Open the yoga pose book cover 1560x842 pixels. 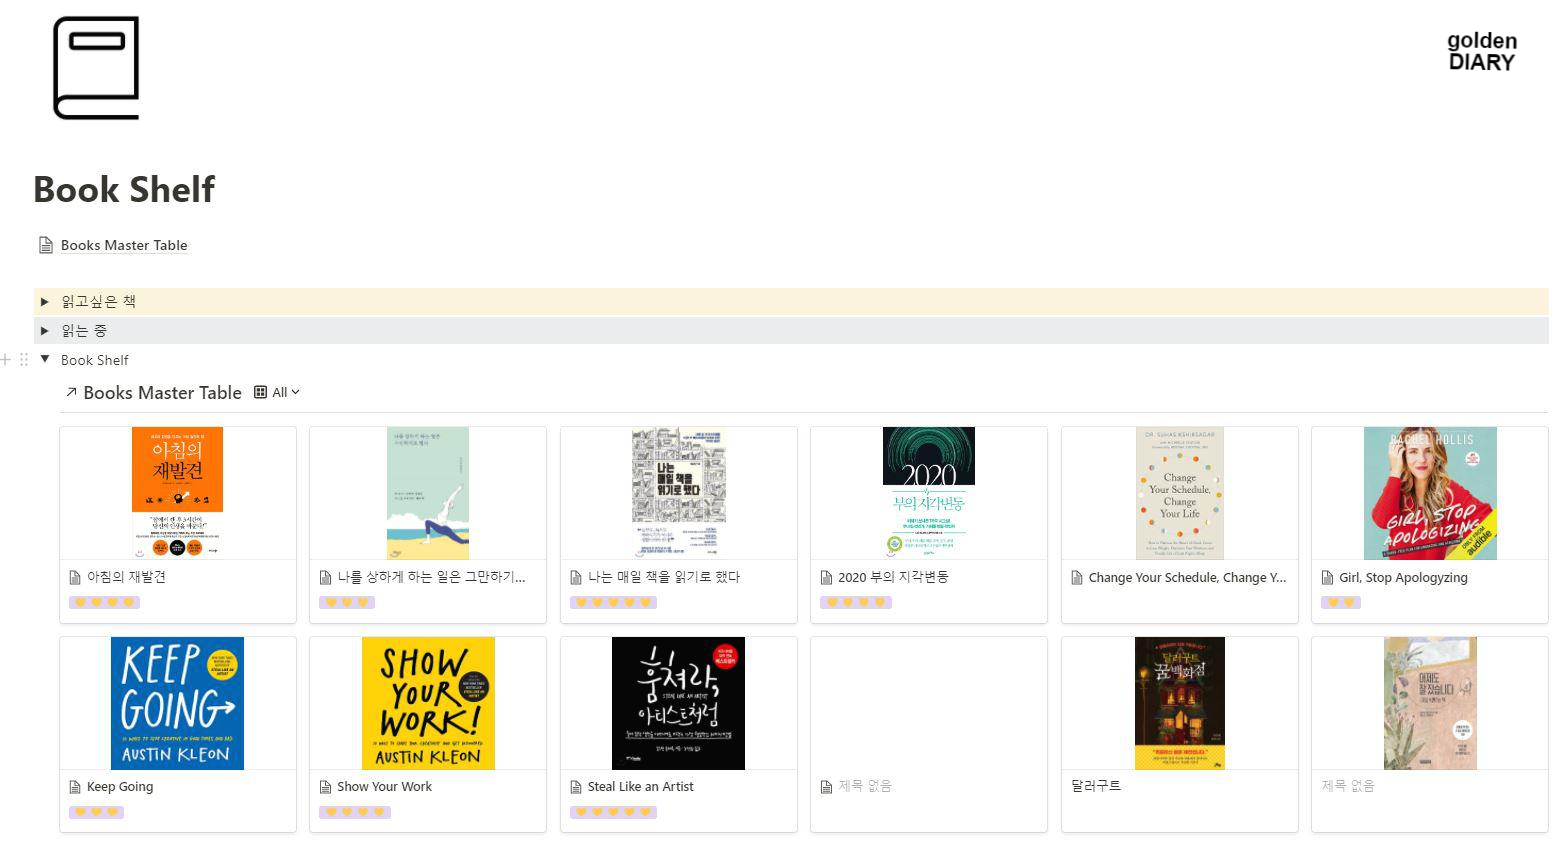coord(428,493)
